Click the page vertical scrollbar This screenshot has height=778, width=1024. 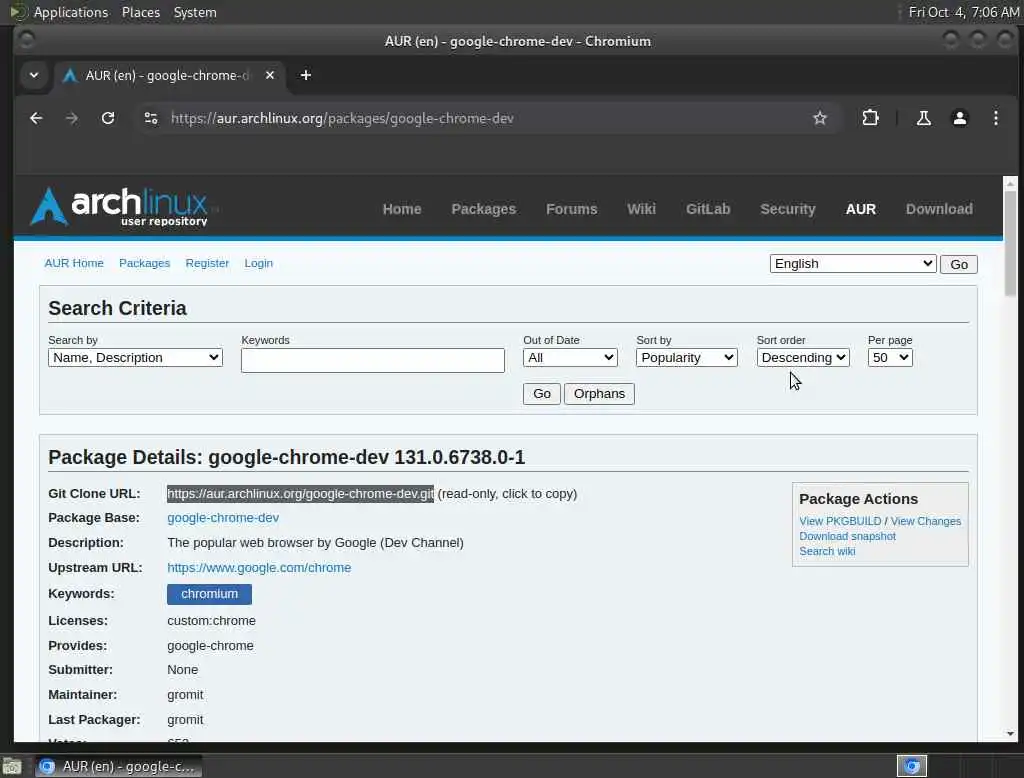(x=1010, y=242)
